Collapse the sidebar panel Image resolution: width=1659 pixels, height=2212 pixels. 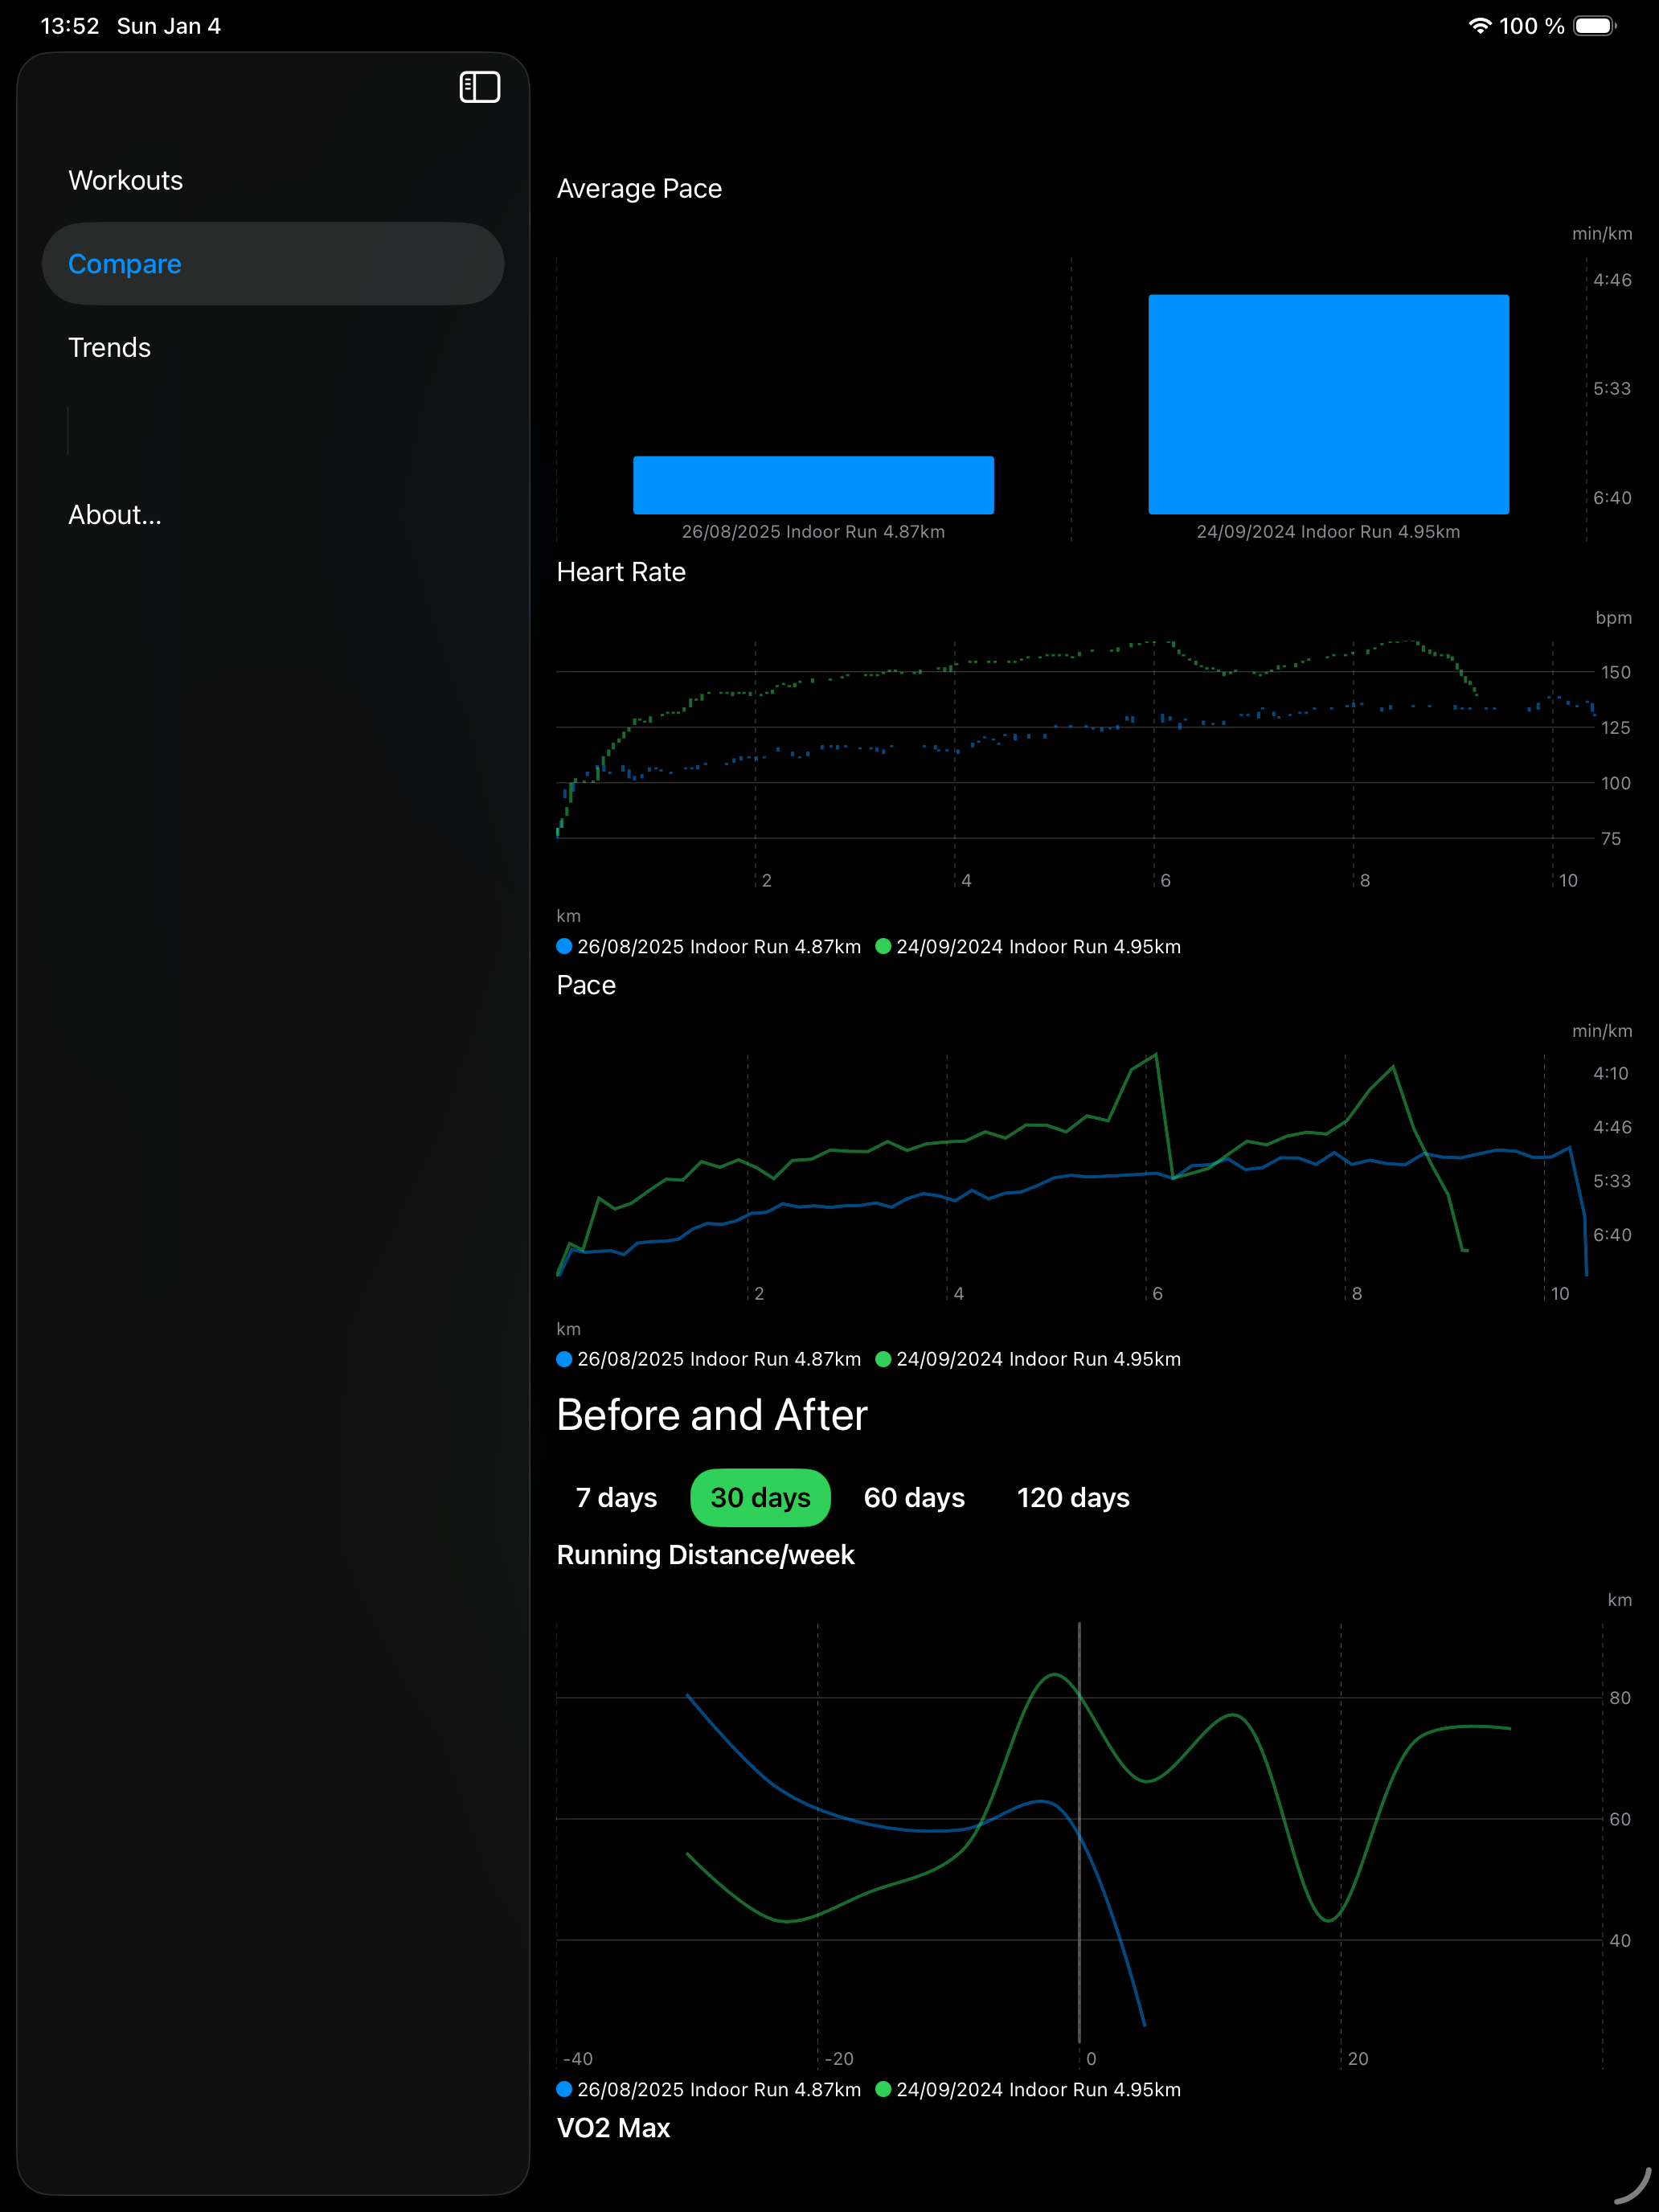[479, 87]
